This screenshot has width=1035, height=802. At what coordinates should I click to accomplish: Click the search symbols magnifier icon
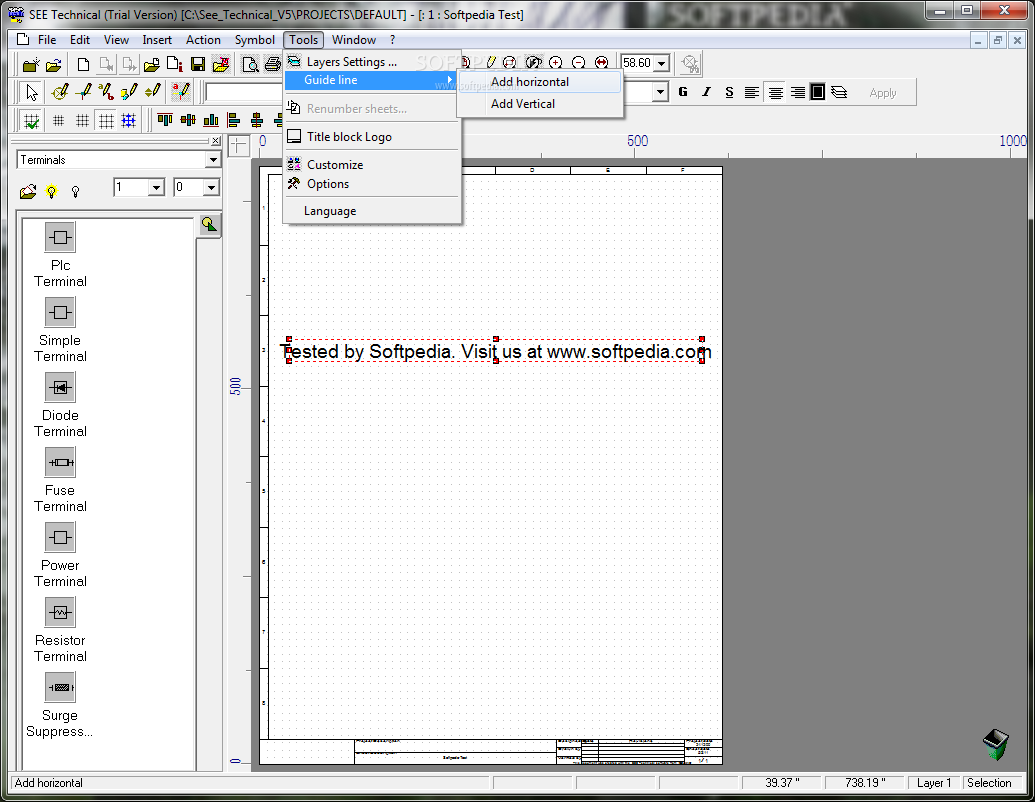point(209,225)
